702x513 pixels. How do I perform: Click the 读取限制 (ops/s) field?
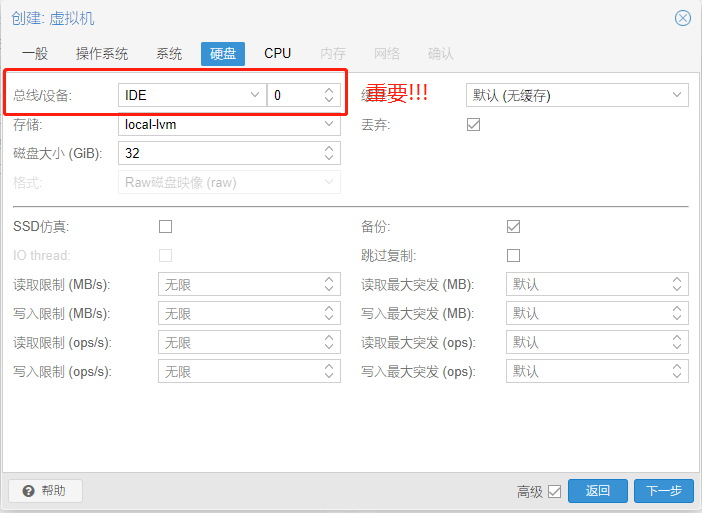pos(249,342)
